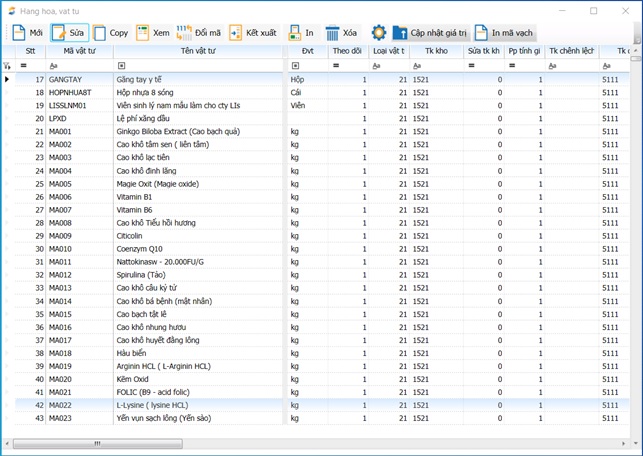Screen dimensions: 643x456
Task: Sort by the Tk kho column header
Action: [436, 50]
